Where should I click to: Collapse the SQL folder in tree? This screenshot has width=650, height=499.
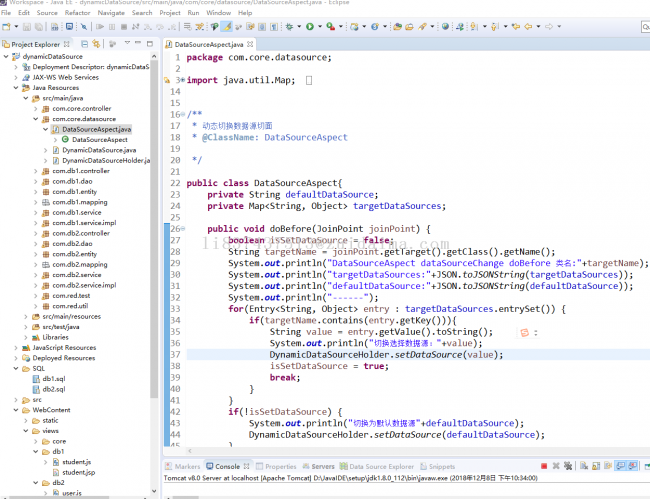click(14, 368)
